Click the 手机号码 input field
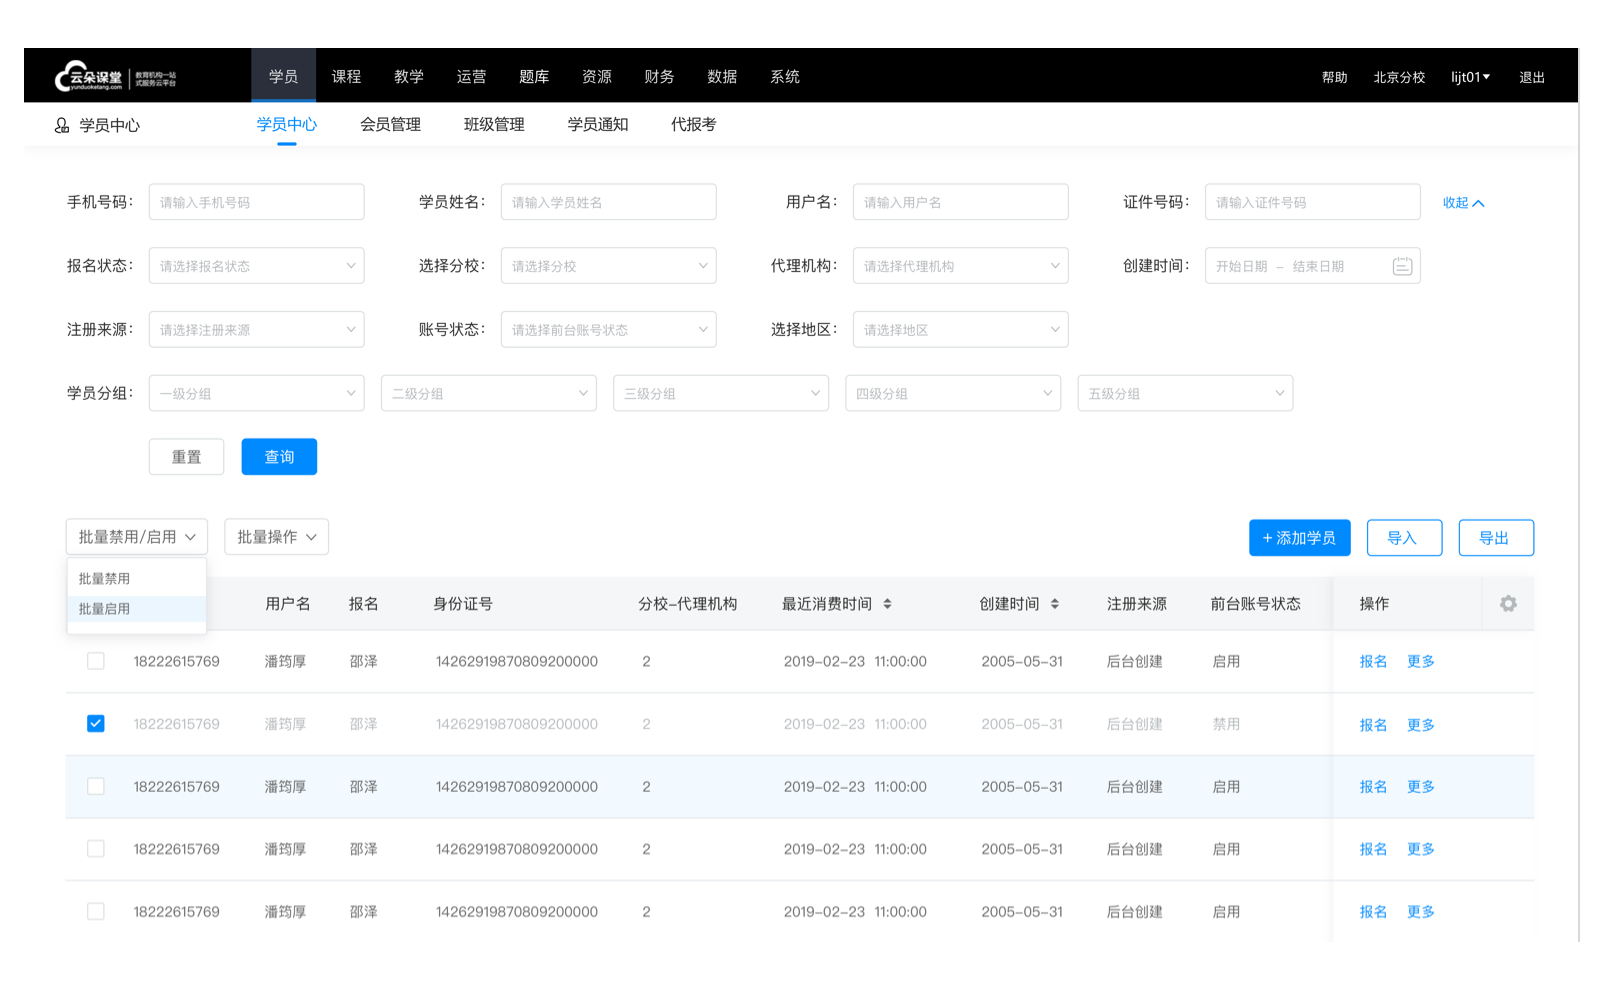 pyautogui.click(x=256, y=201)
